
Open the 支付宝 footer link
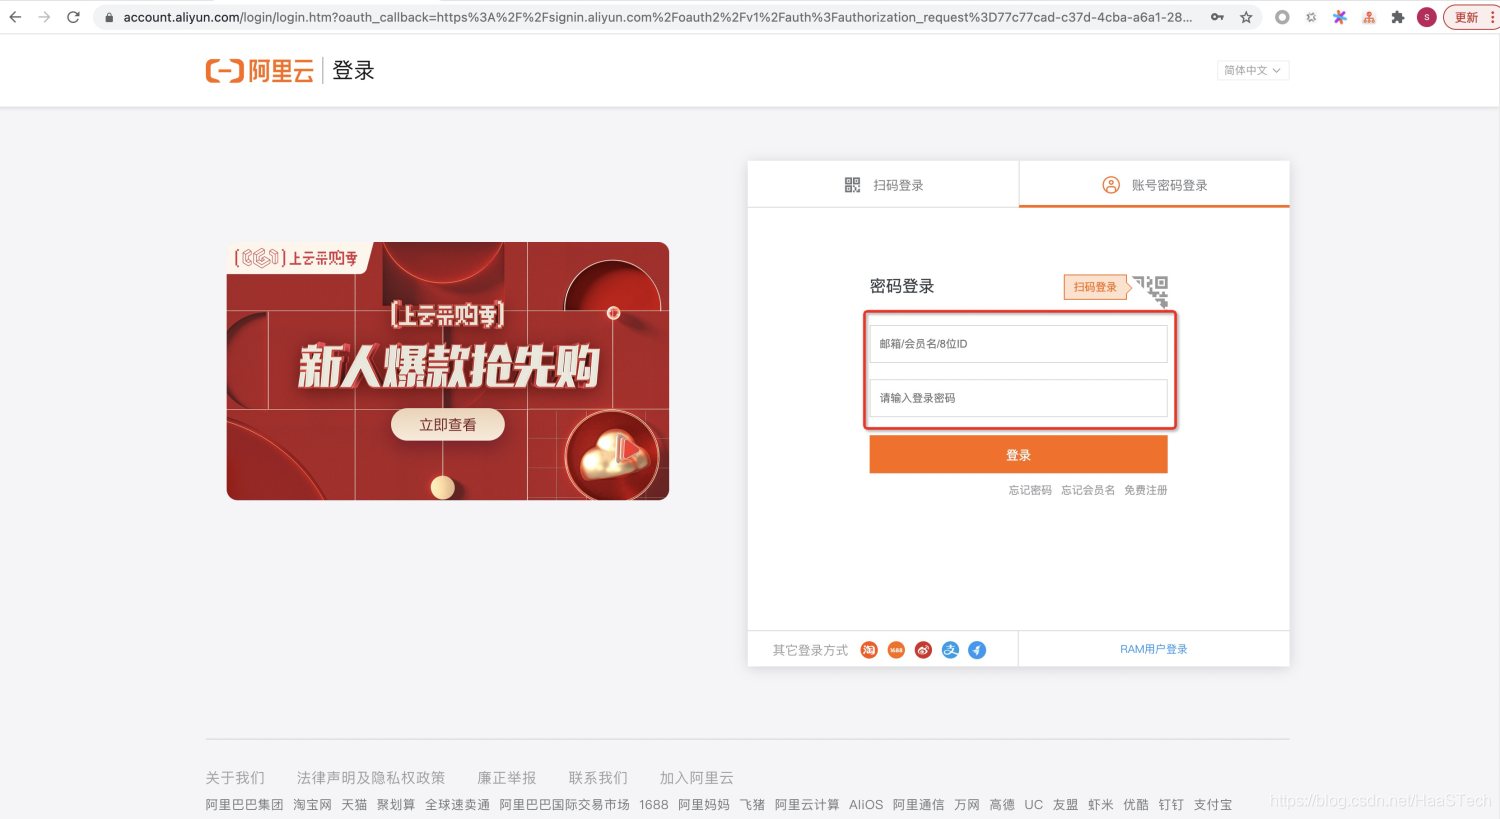(1213, 805)
